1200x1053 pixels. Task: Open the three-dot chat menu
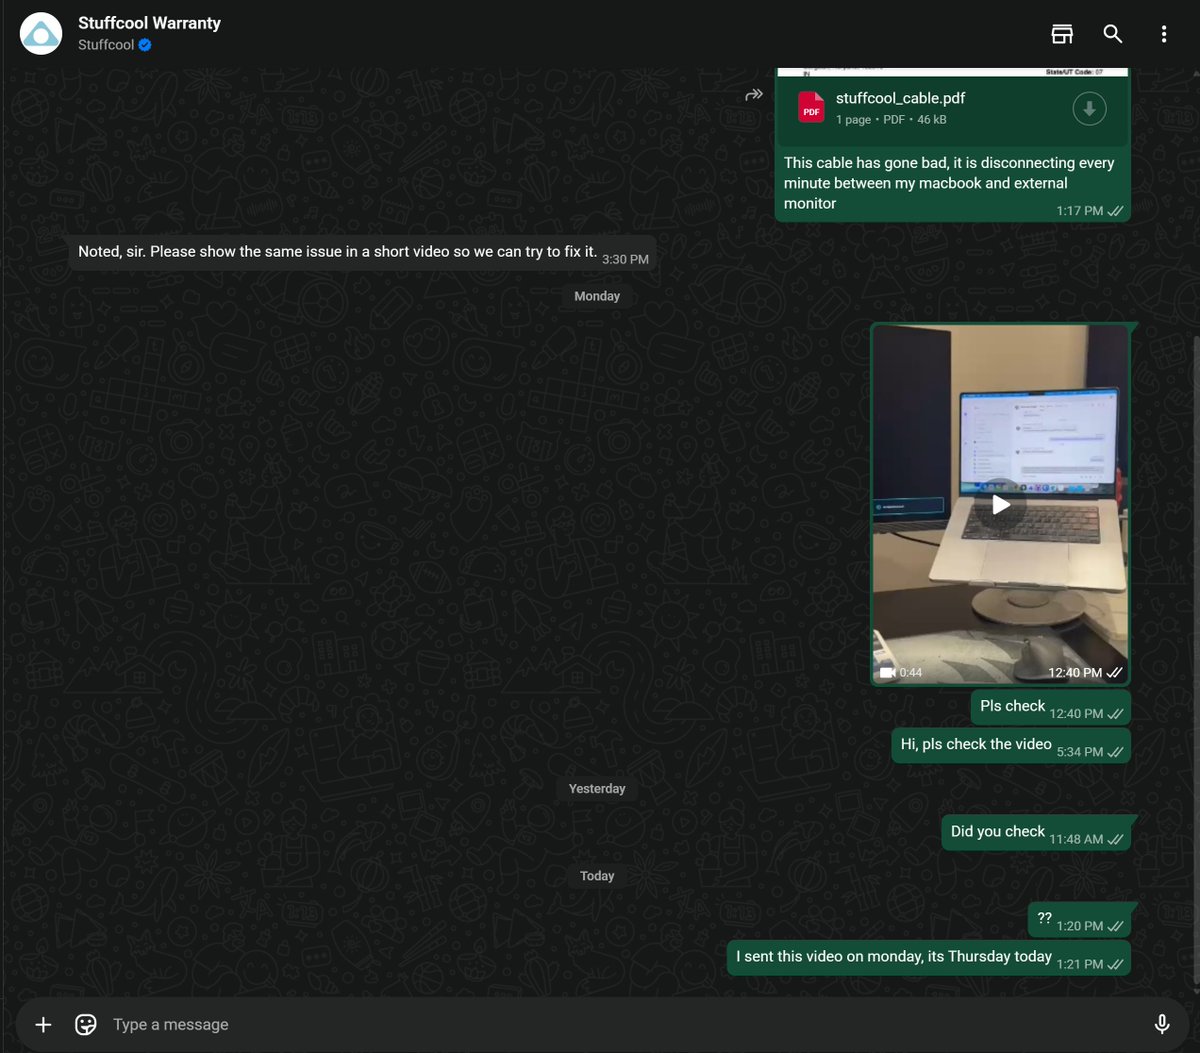click(1164, 34)
